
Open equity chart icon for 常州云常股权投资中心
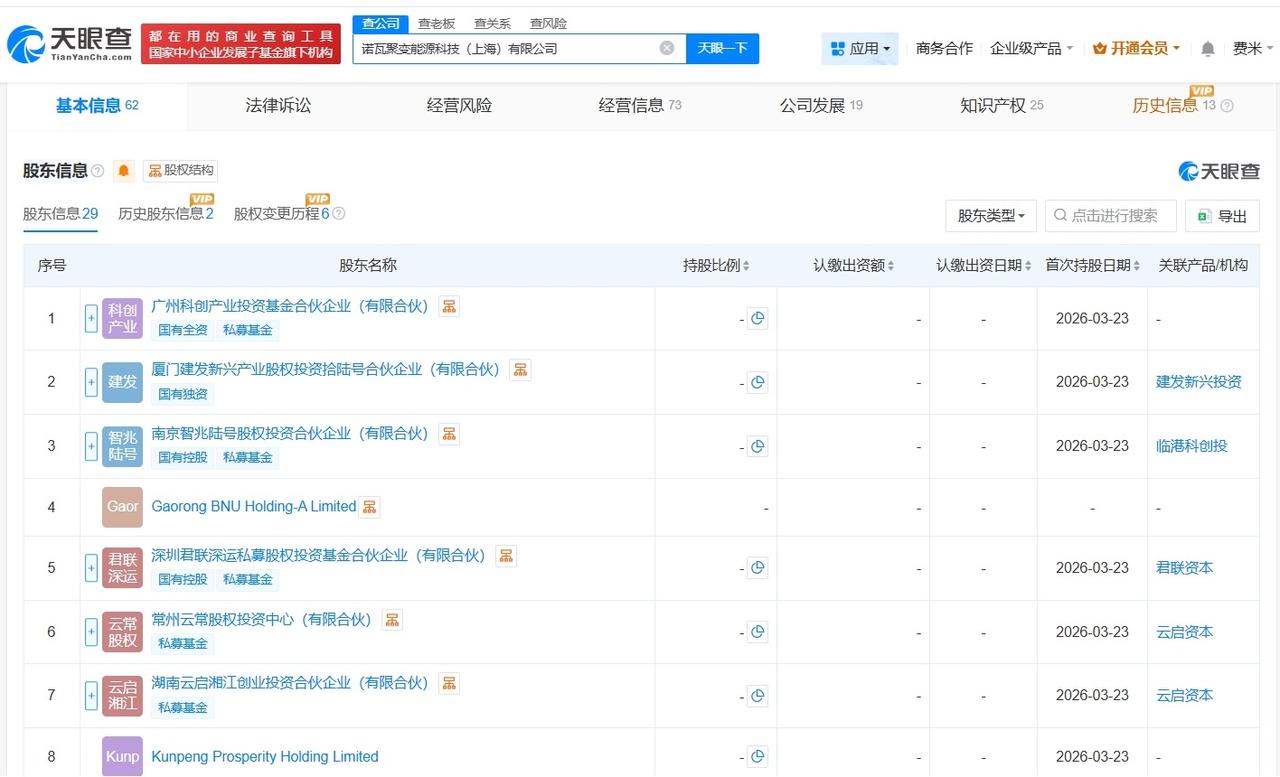(392, 620)
